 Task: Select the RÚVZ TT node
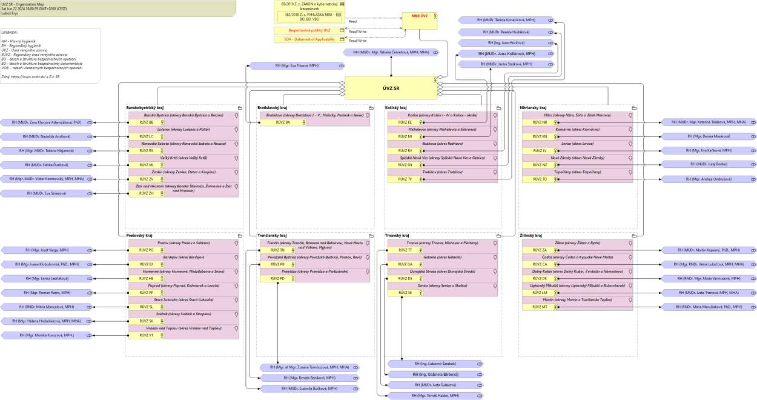point(405,250)
